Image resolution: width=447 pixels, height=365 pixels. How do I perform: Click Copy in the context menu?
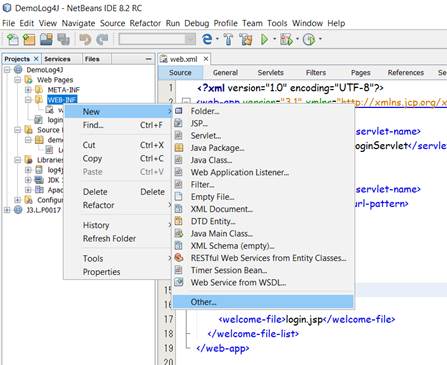[x=117, y=158]
